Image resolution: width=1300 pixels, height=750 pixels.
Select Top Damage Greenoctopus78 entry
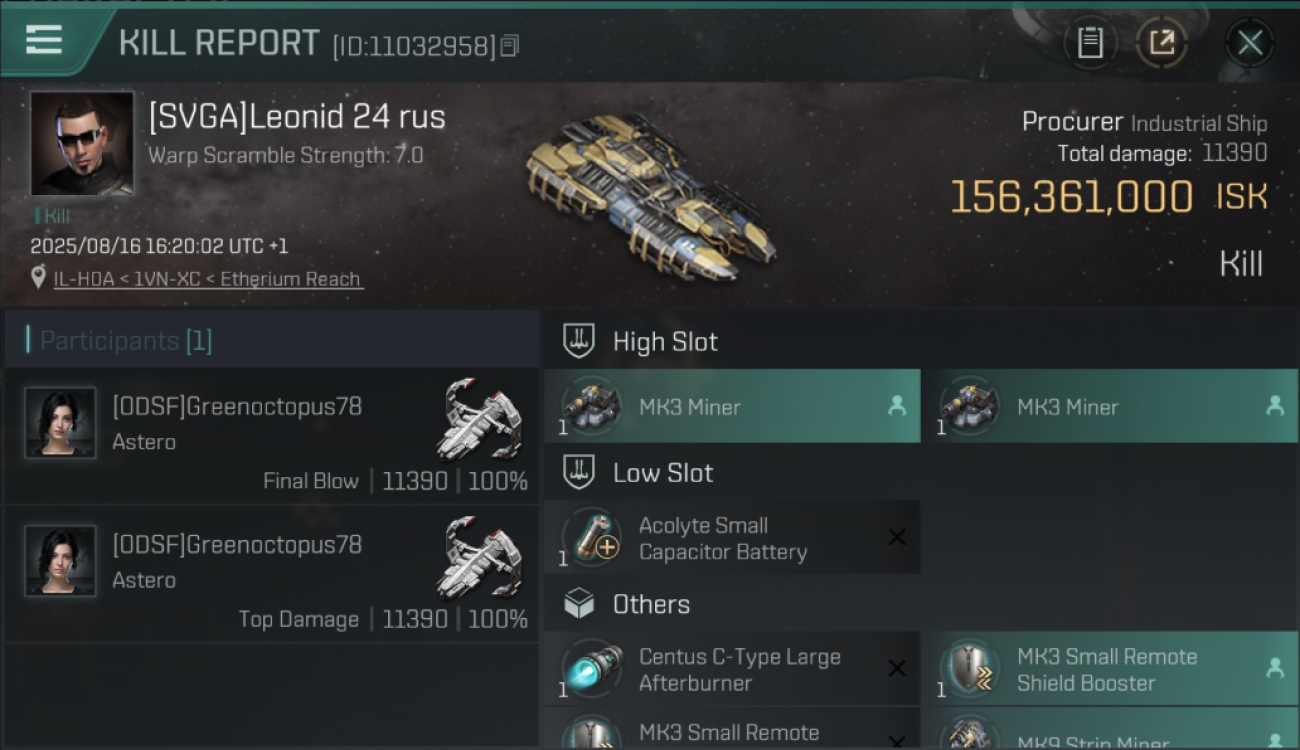click(x=272, y=574)
